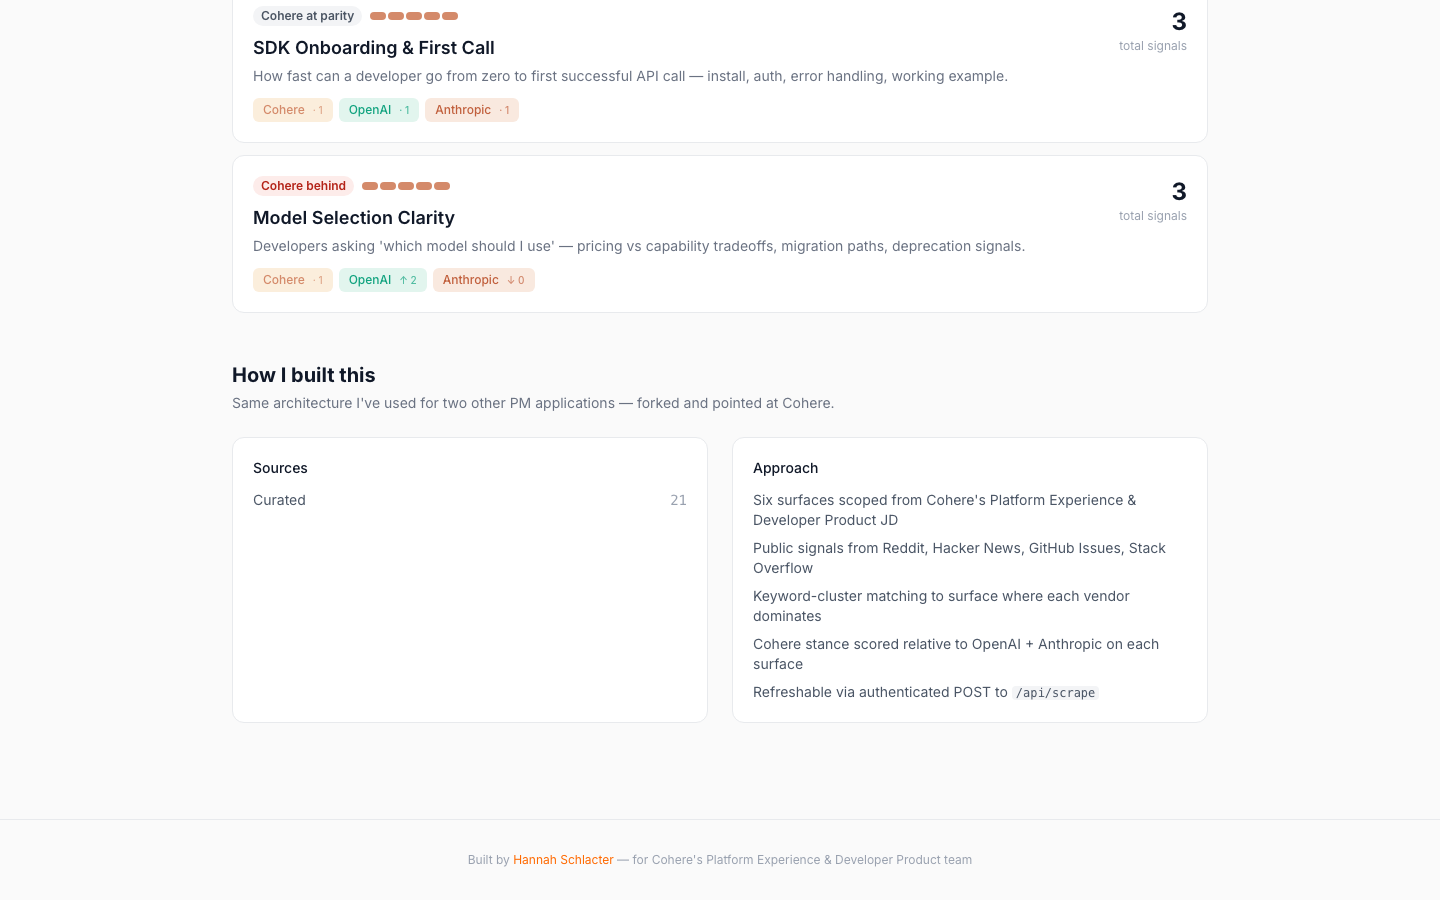Screen dimensions: 1440x900
Task: Click the 'Curated' row label
Action: pos(279,500)
